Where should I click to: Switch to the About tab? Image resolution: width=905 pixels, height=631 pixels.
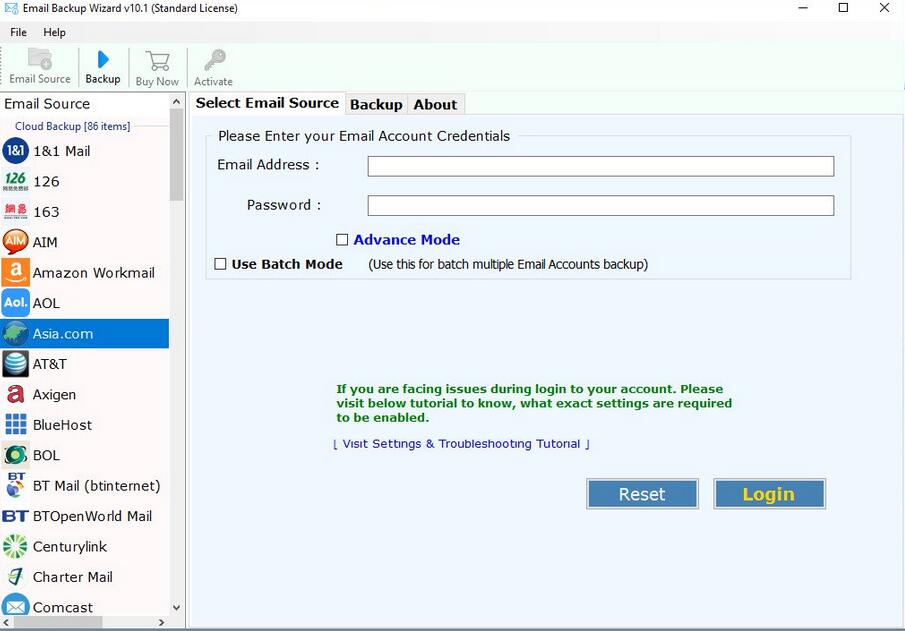[435, 104]
